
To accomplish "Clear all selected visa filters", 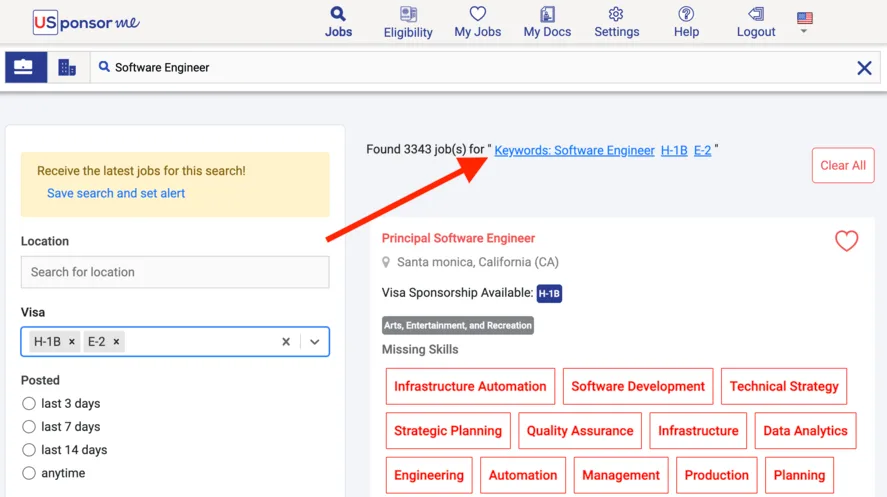I will [x=286, y=342].
